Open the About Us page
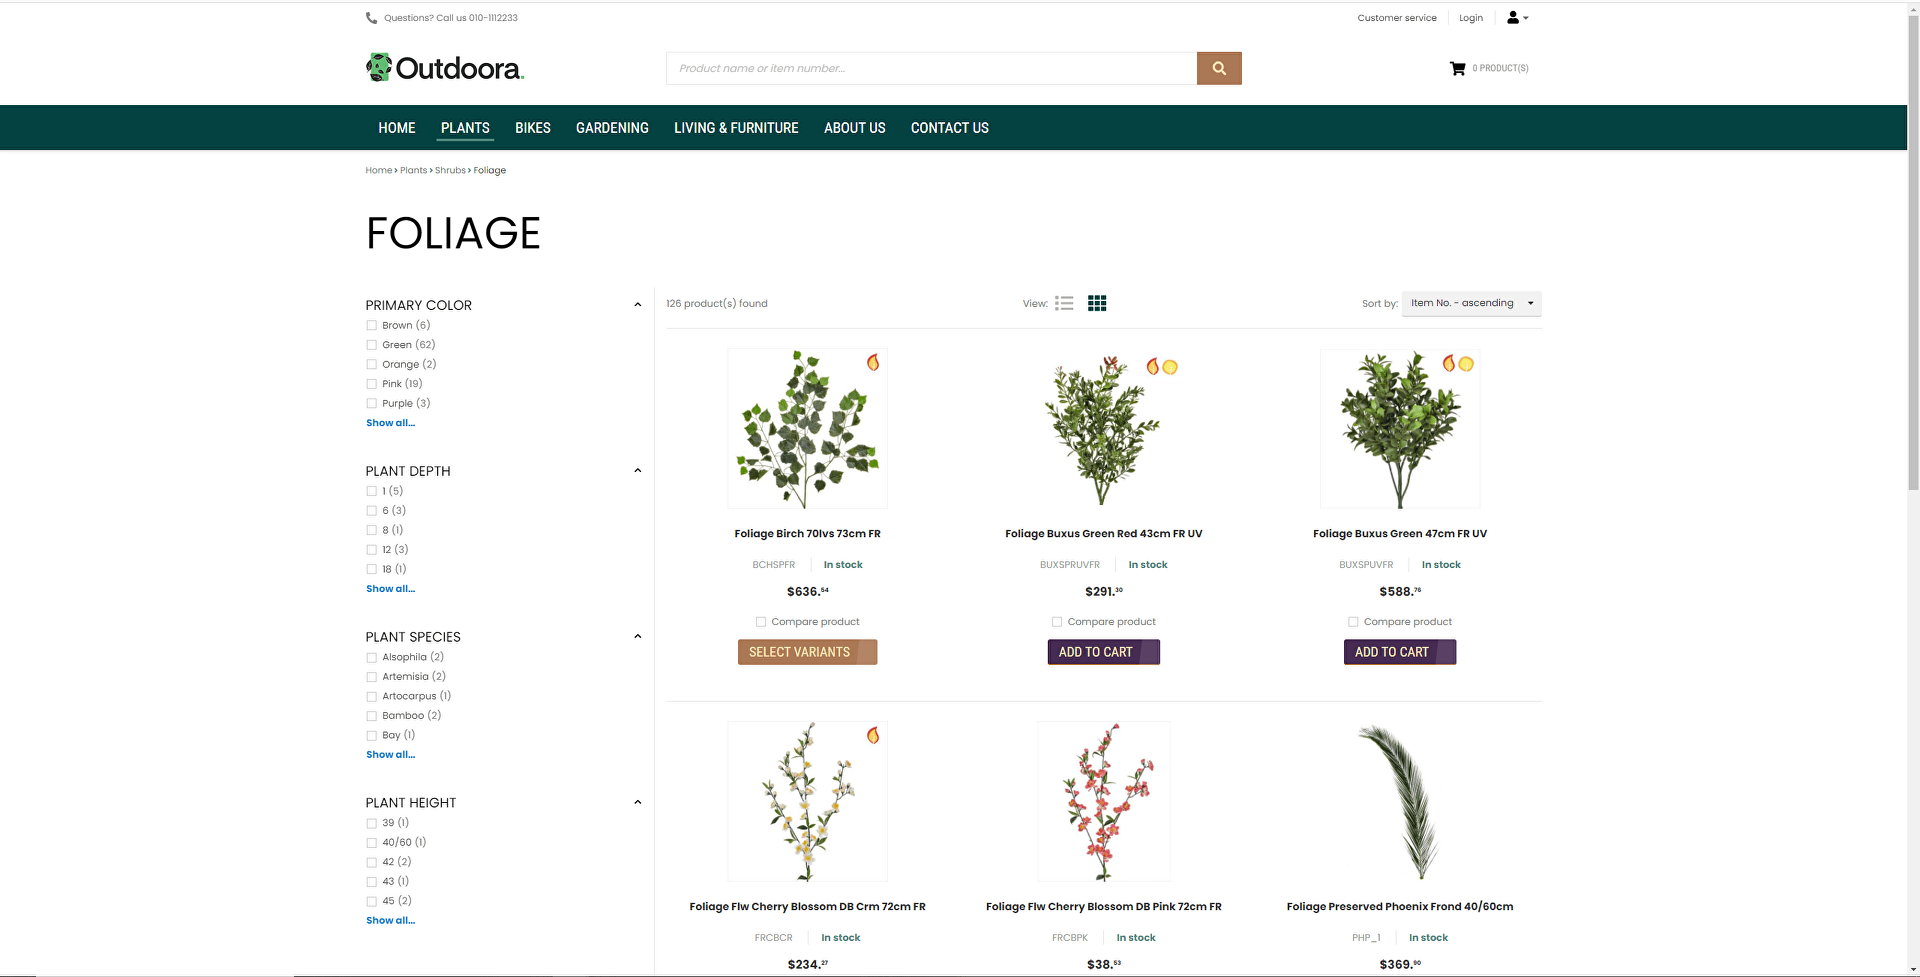 point(855,128)
